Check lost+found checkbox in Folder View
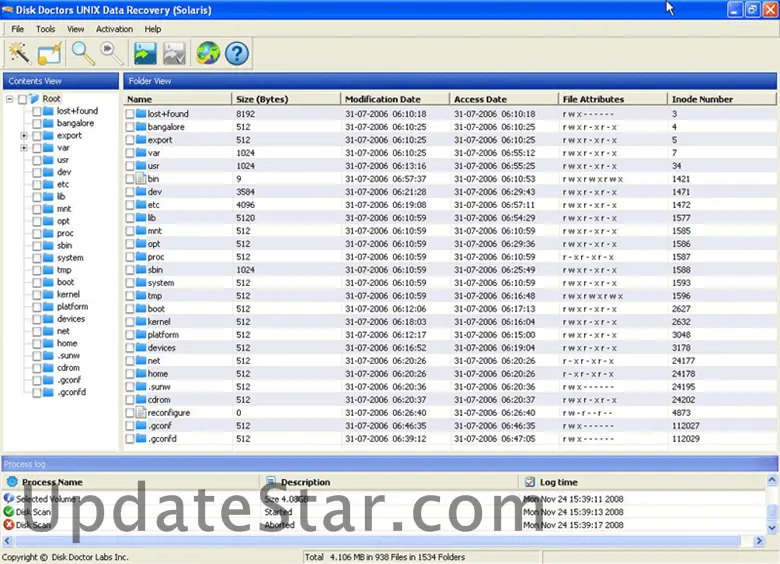The height and width of the screenshot is (564, 780). click(130, 114)
